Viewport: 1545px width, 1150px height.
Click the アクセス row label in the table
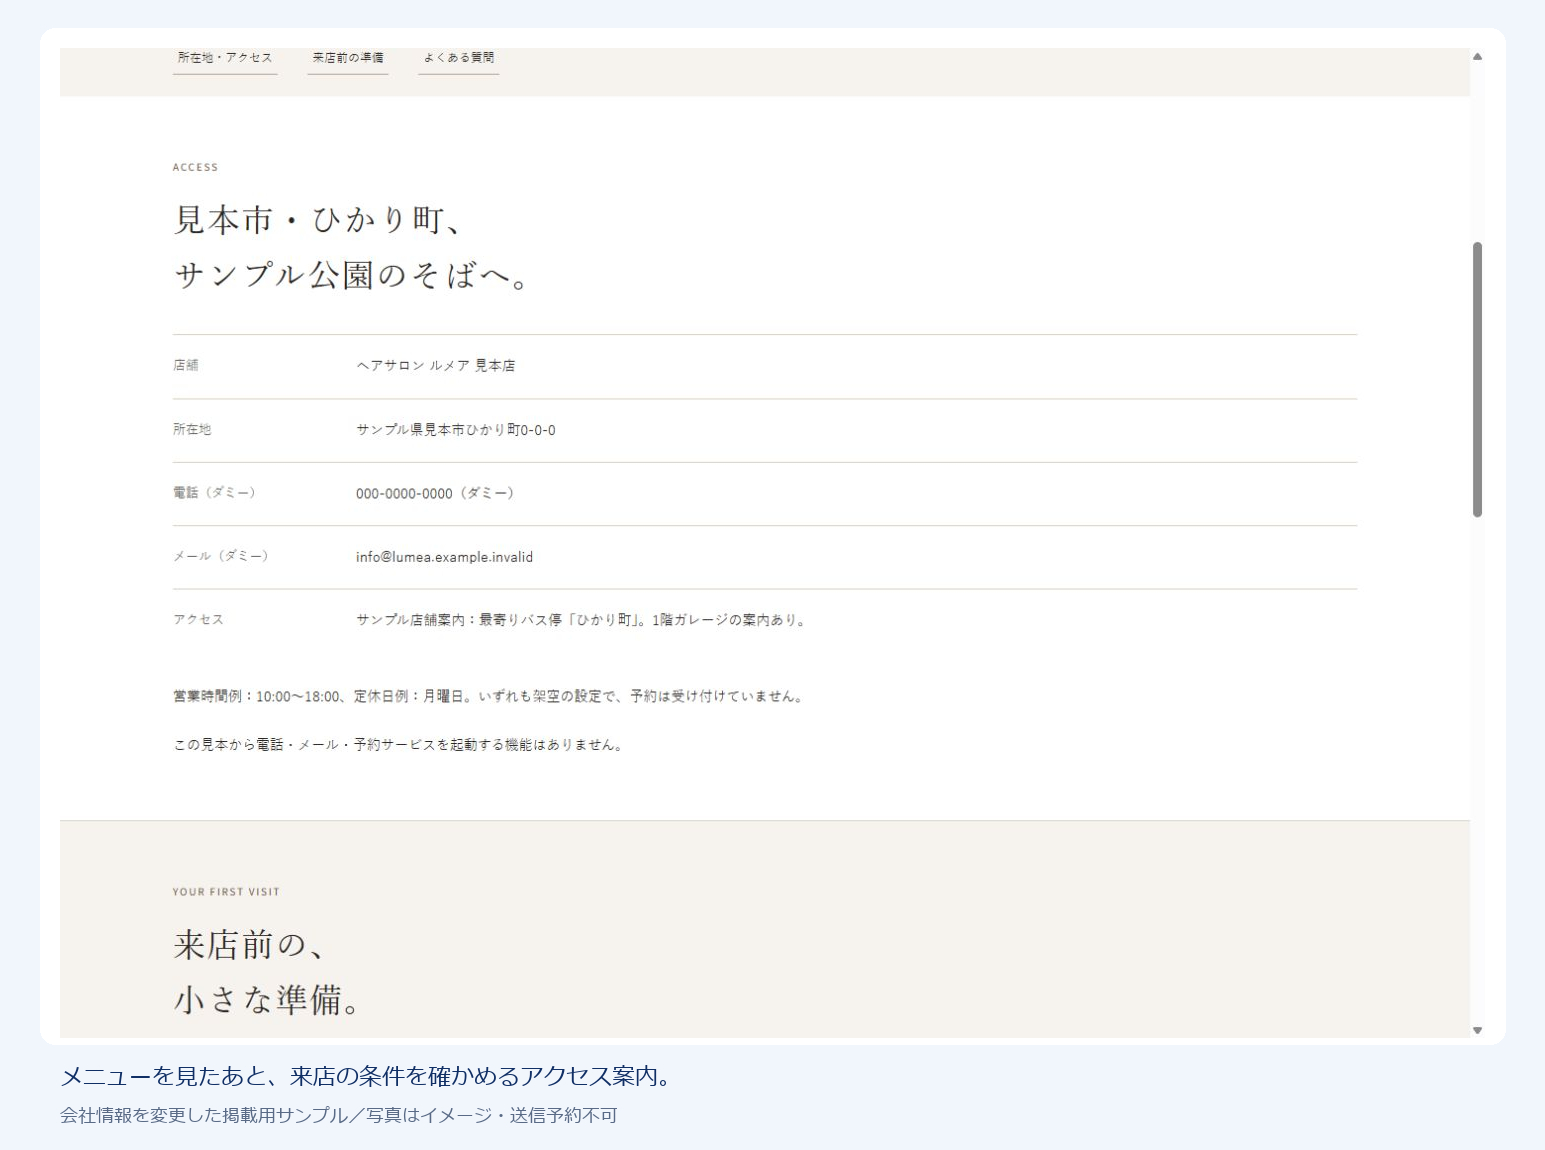[x=198, y=620]
